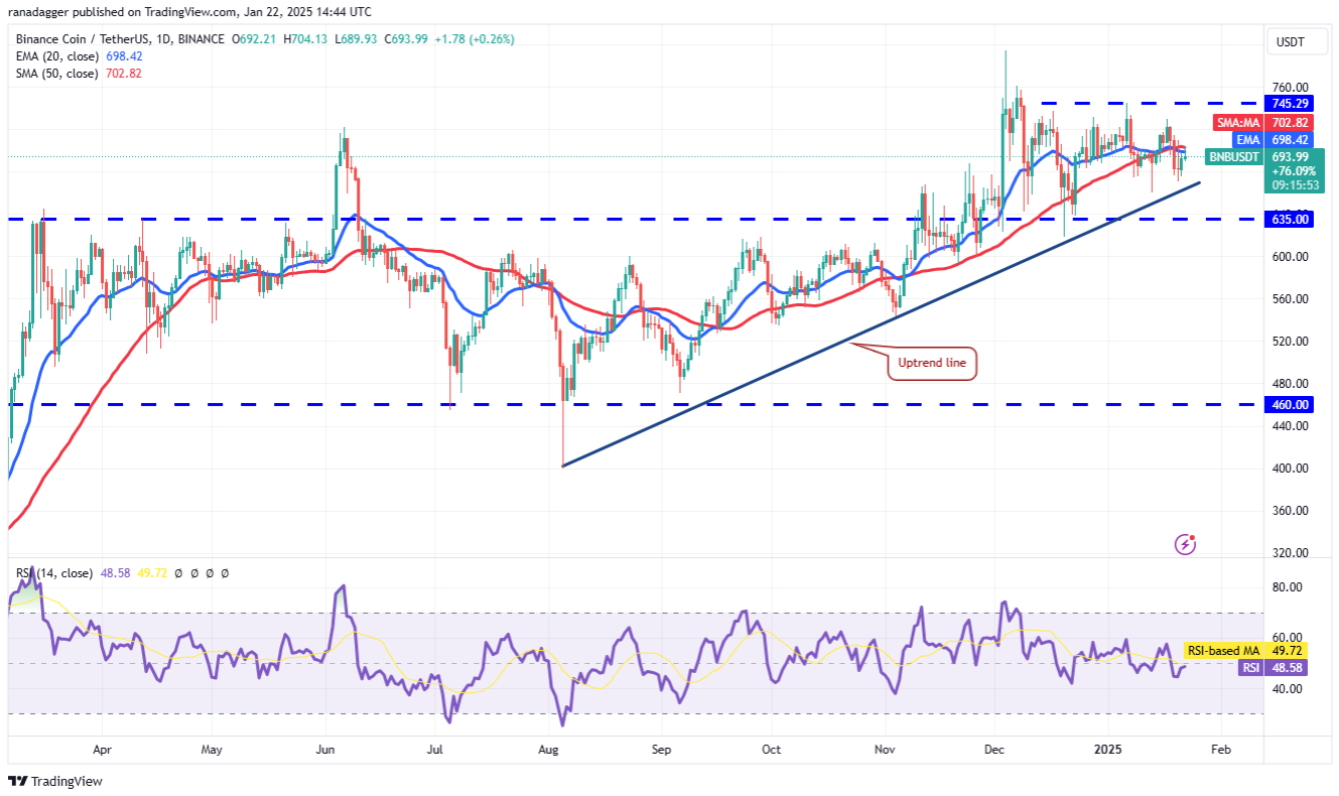Click the Apr label on the time axis
The width and height of the screenshot is (1339, 796).
click(101, 748)
